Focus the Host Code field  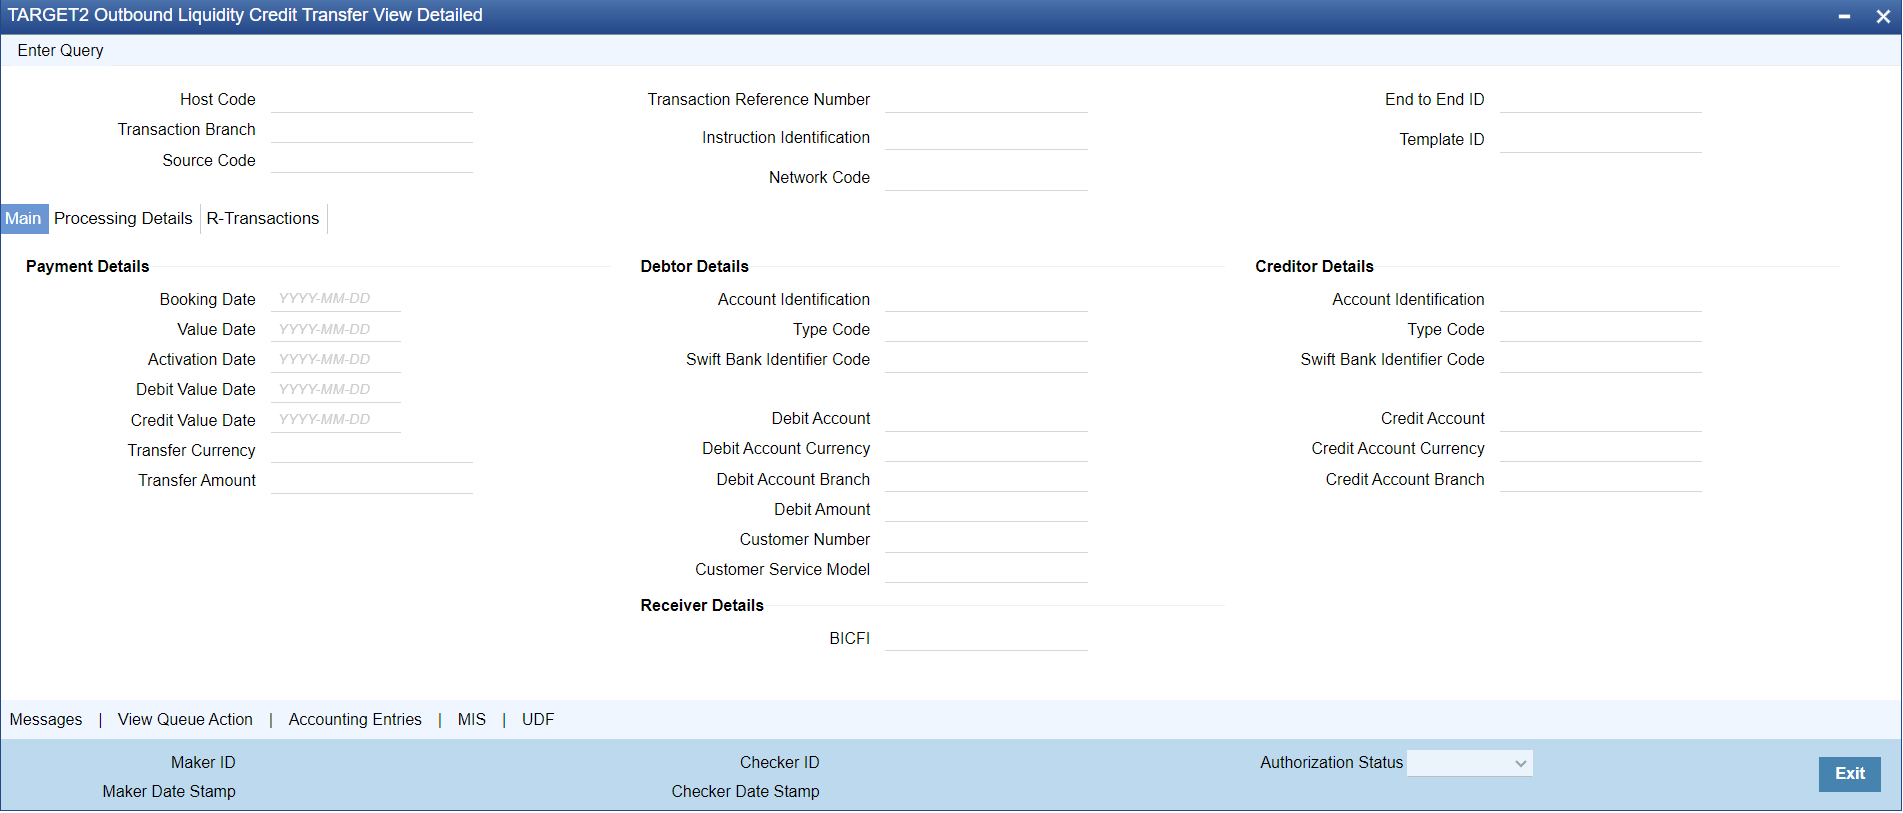coord(371,100)
